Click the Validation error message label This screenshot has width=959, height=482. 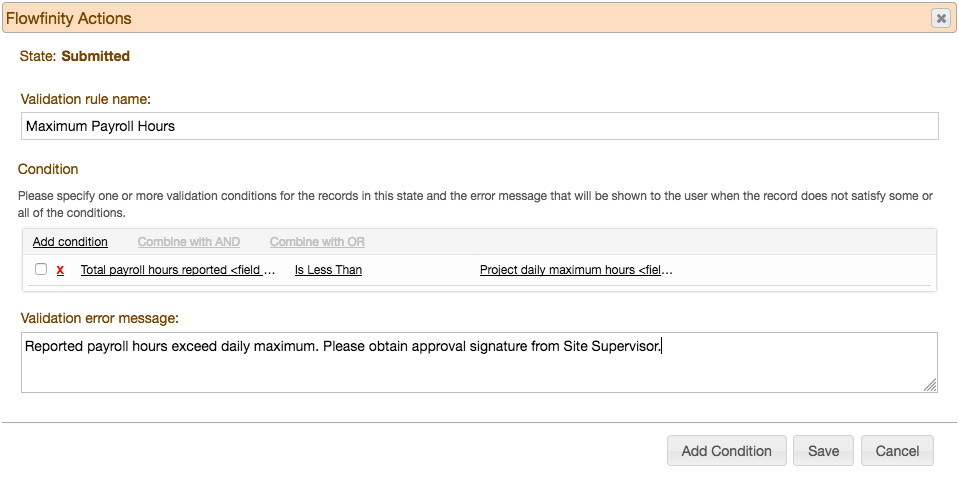99,318
